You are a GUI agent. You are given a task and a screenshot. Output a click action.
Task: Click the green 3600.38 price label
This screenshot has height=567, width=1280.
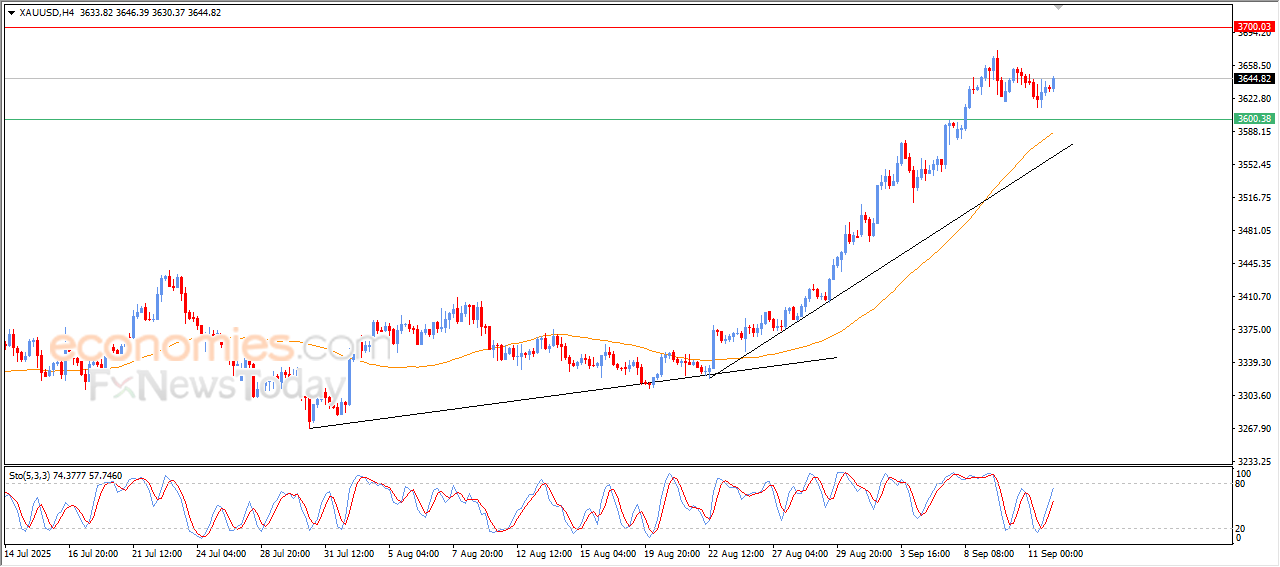[1254, 119]
